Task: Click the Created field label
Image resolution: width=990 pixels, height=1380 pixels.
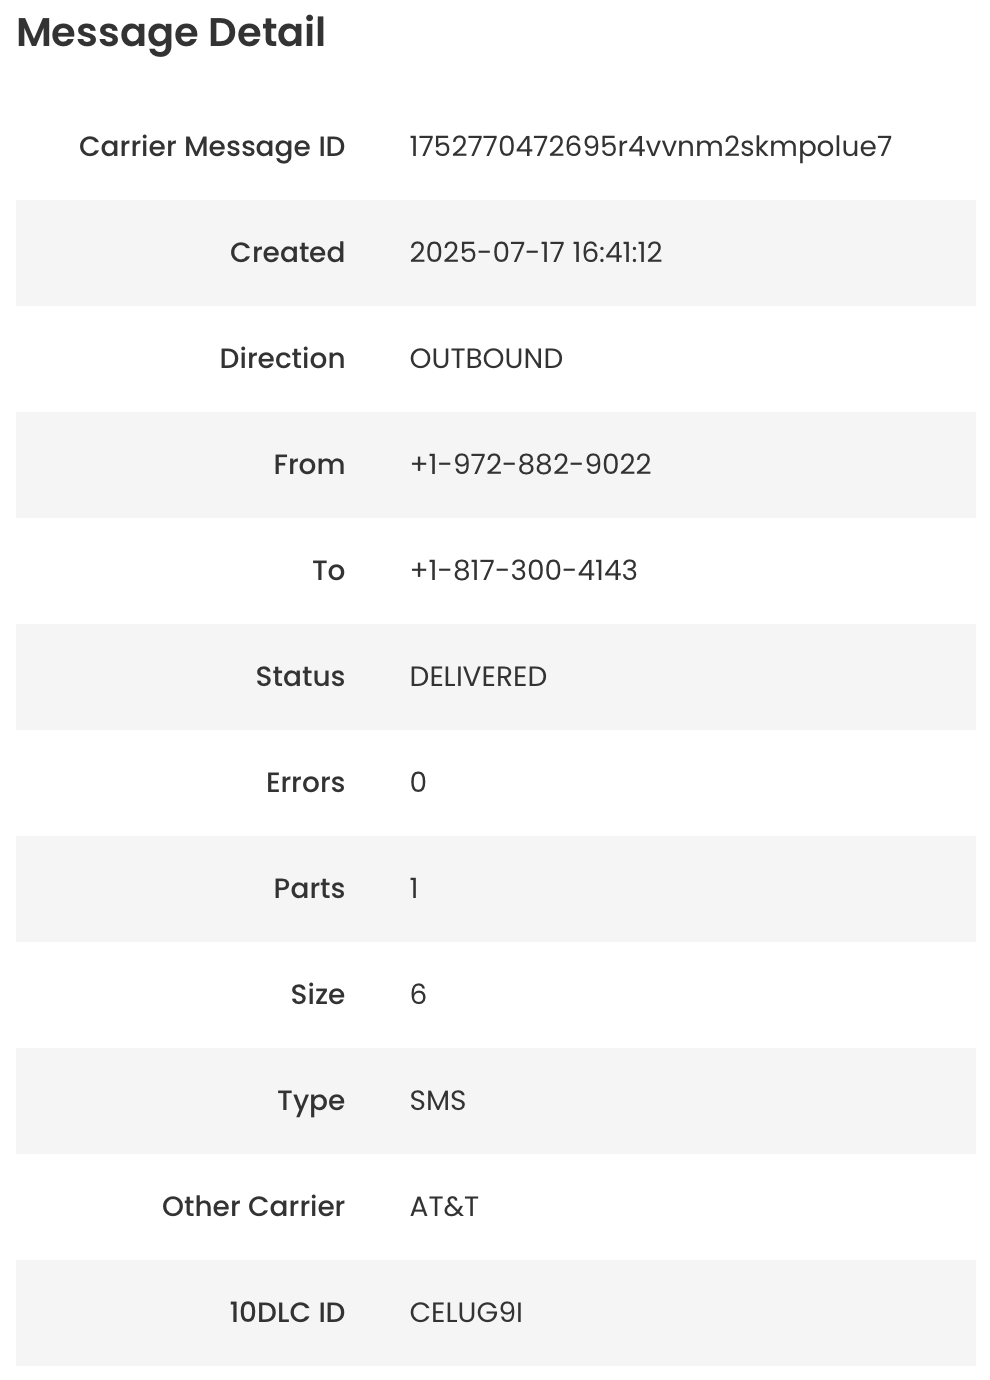Action: coord(287,252)
